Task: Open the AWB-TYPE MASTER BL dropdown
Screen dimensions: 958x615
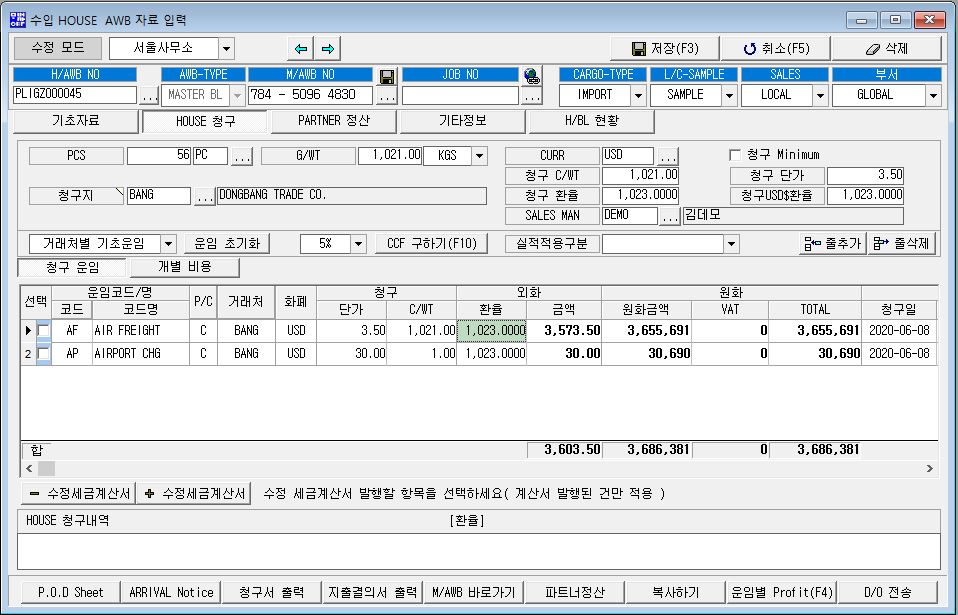Action: [237, 95]
